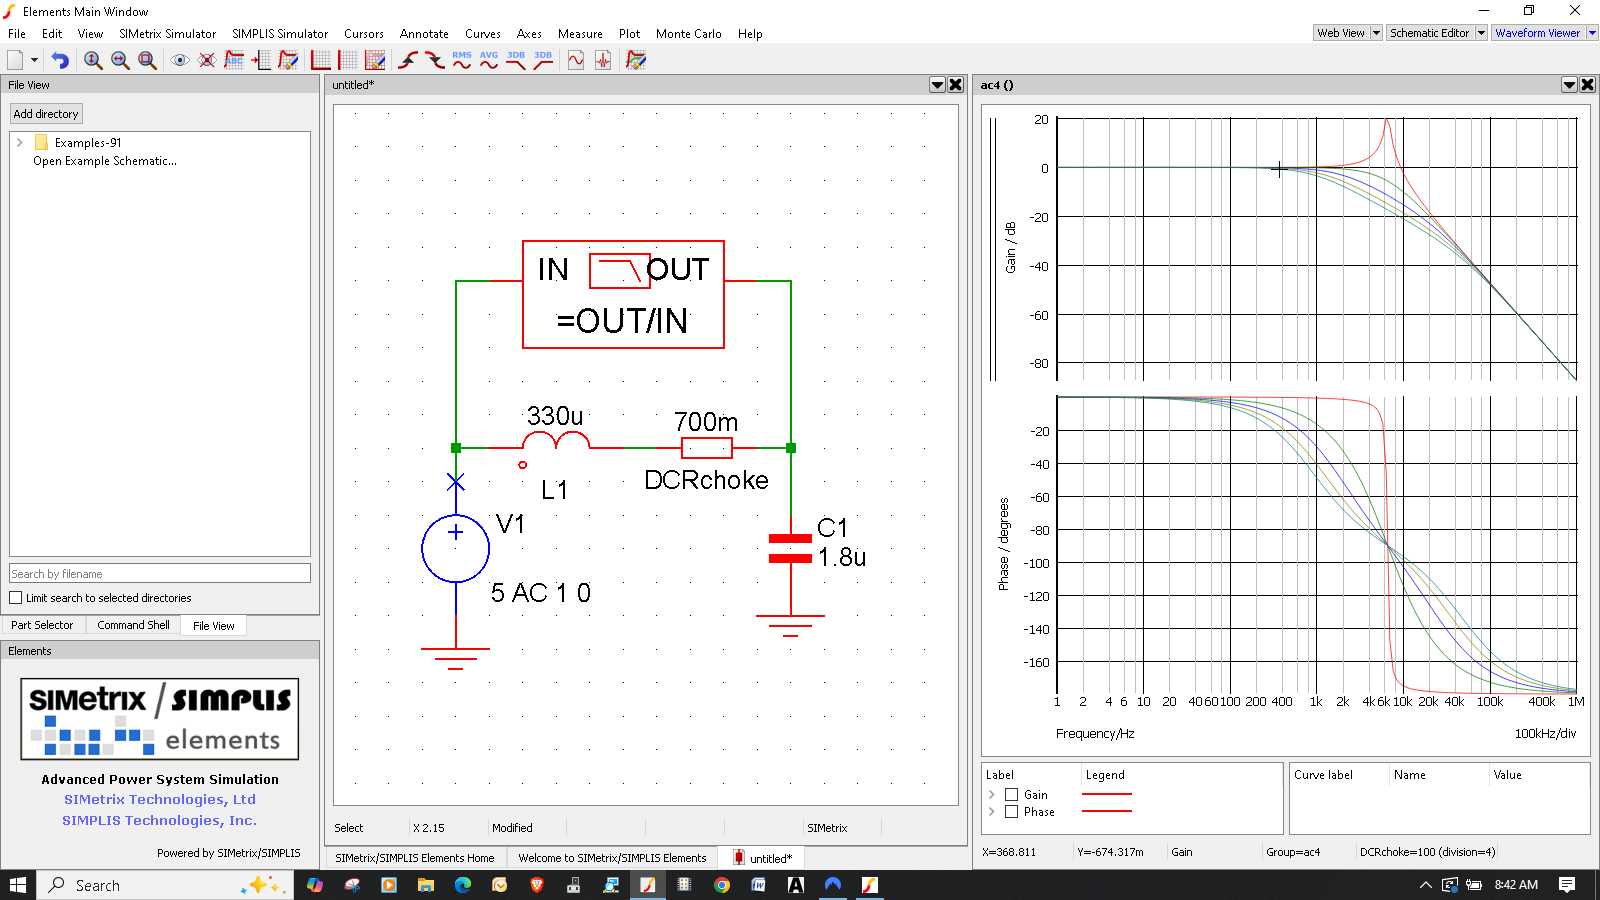The image size is (1600, 900).
Task: Click the eye Show curves icon
Action: tap(180, 60)
